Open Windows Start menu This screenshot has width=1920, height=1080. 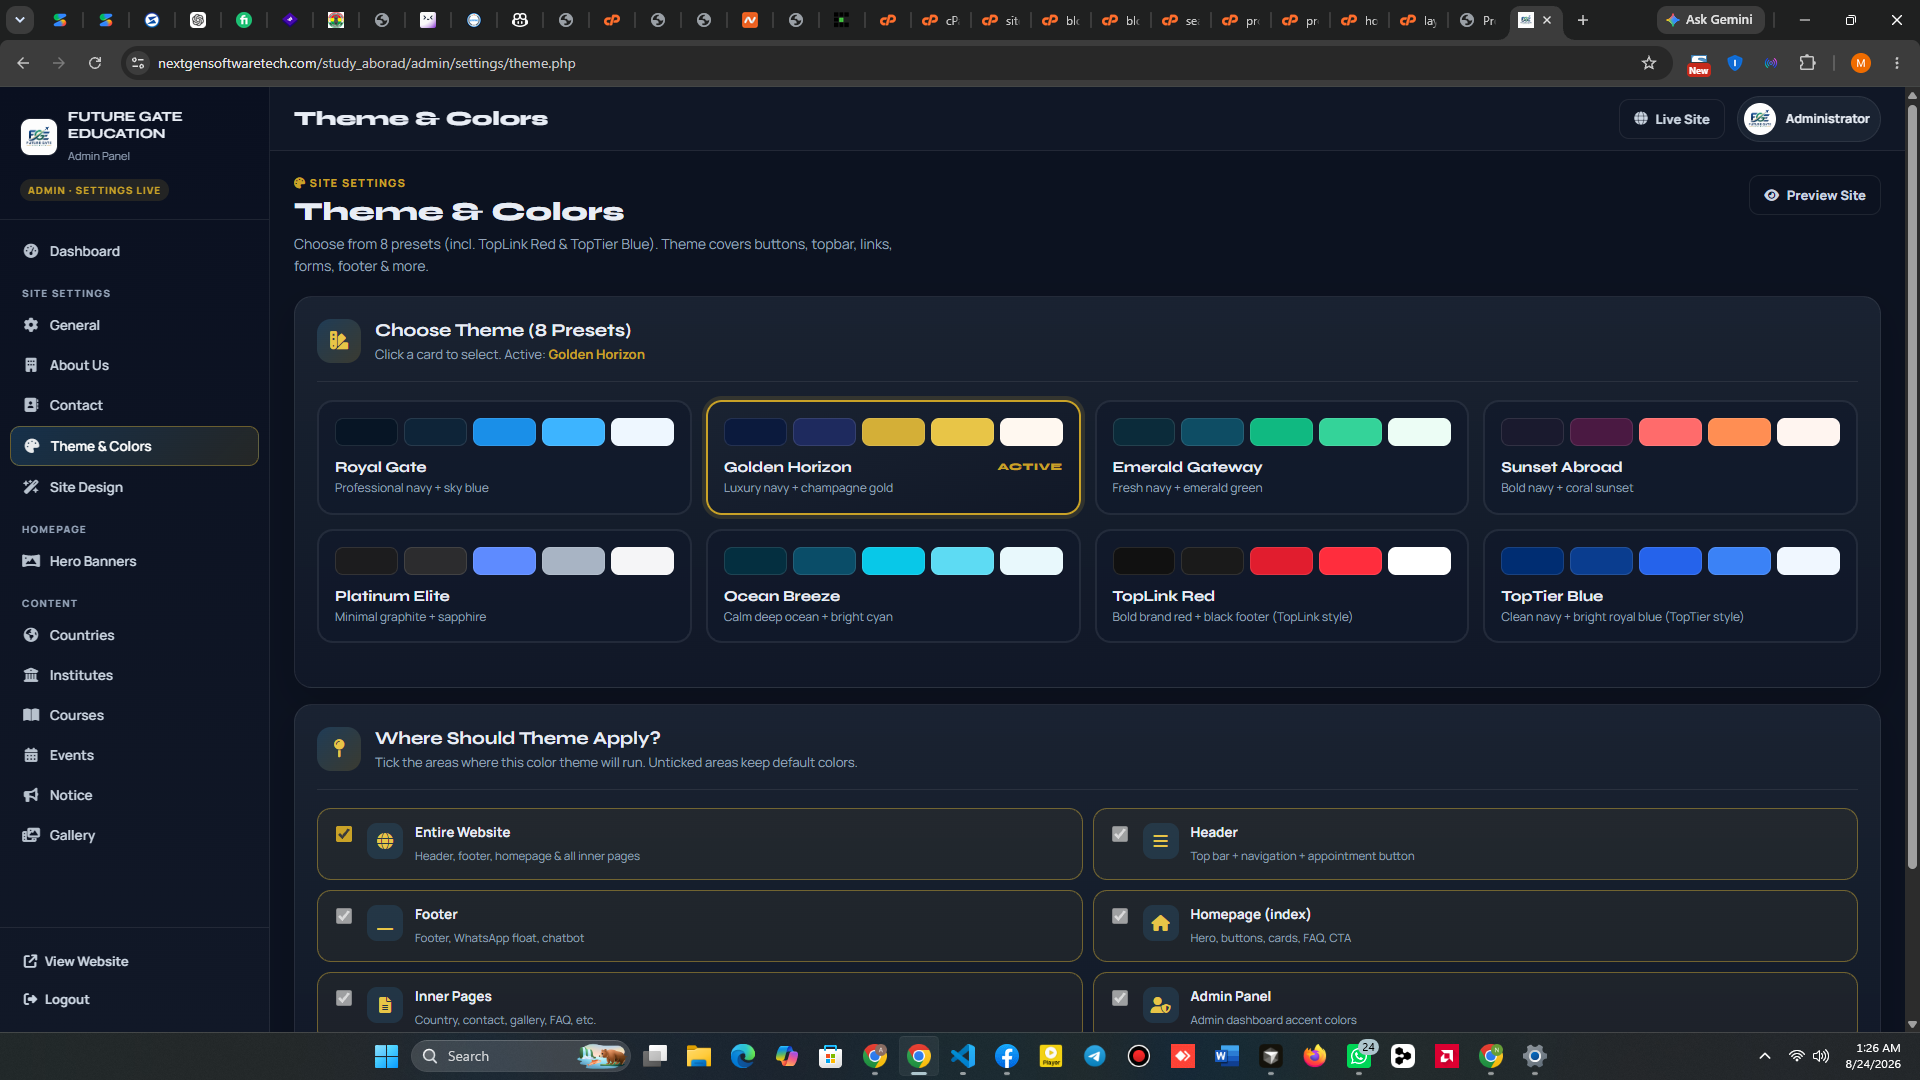click(386, 1056)
